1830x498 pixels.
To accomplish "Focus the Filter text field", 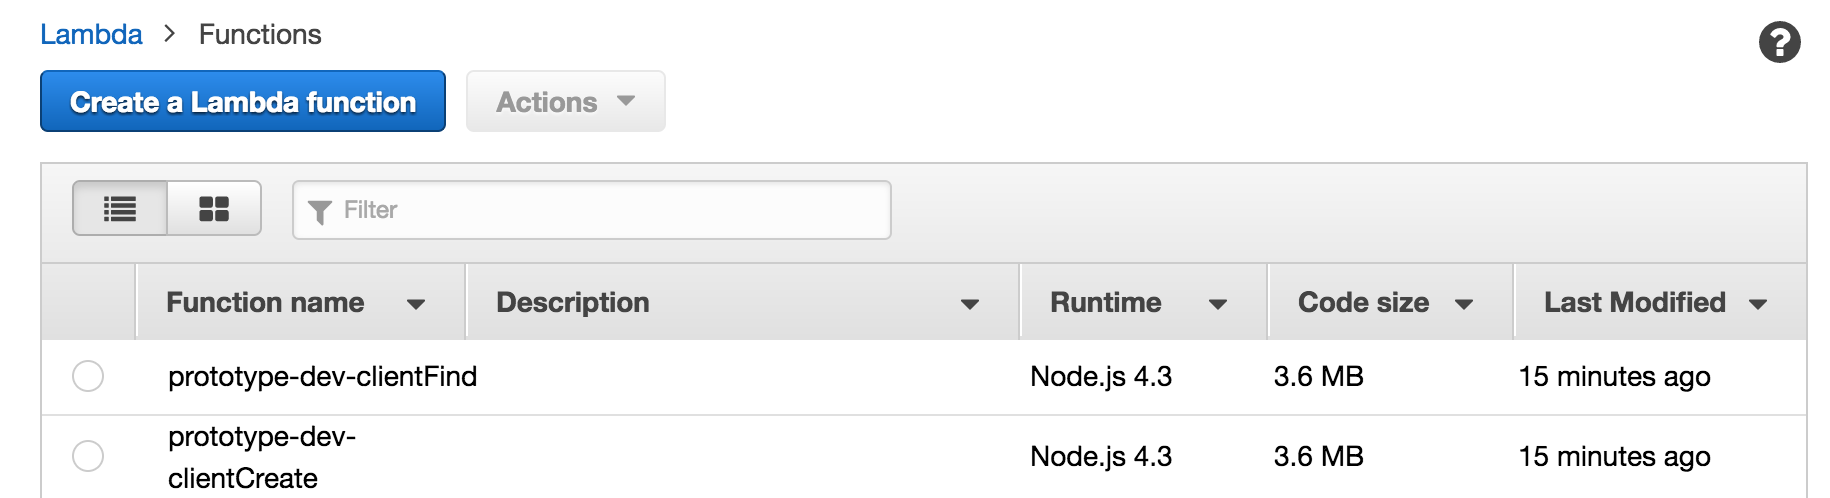I will (x=592, y=210).
